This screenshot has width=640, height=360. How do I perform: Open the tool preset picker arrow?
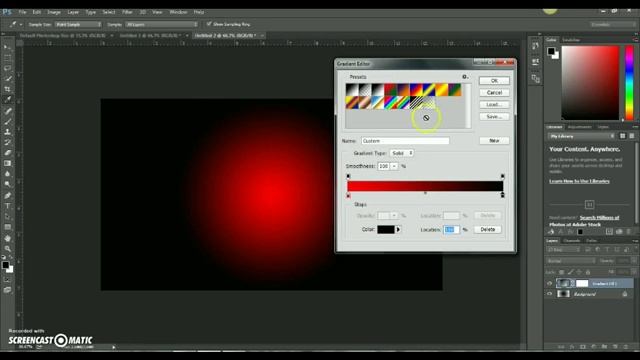21,24
